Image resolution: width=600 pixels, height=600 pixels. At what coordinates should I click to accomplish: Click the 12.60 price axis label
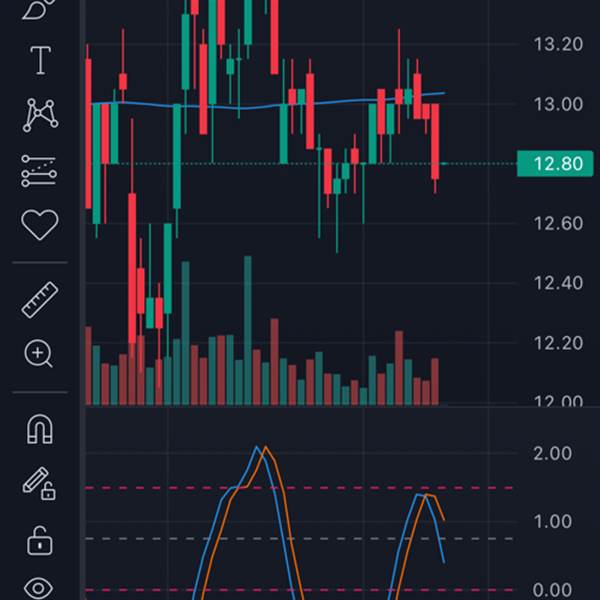(x=558, y=223)
